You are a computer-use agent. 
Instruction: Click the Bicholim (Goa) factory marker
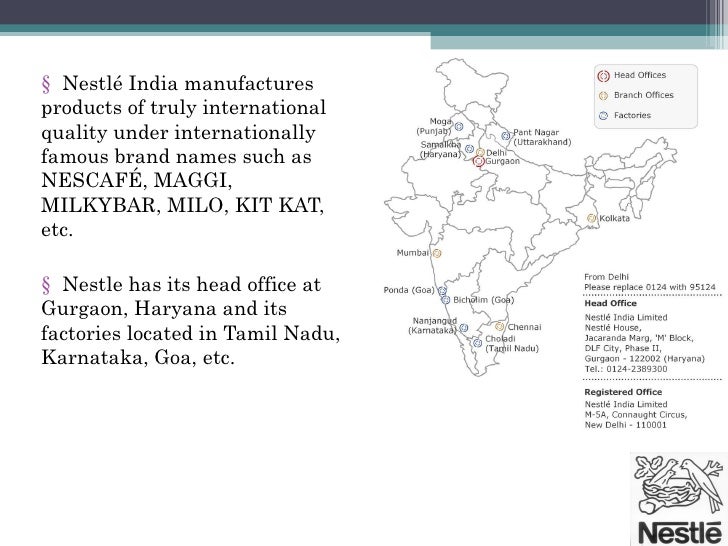pos(446,300)
